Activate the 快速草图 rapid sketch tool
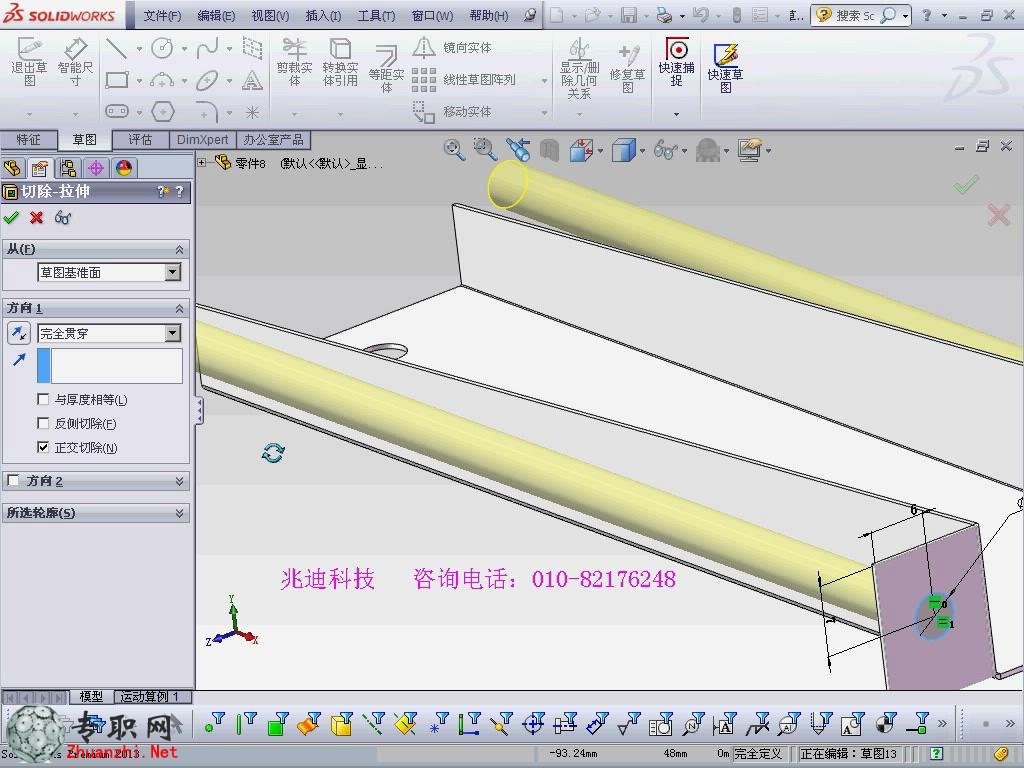This screenshot has height=768, width=1024. pos(726,69)
